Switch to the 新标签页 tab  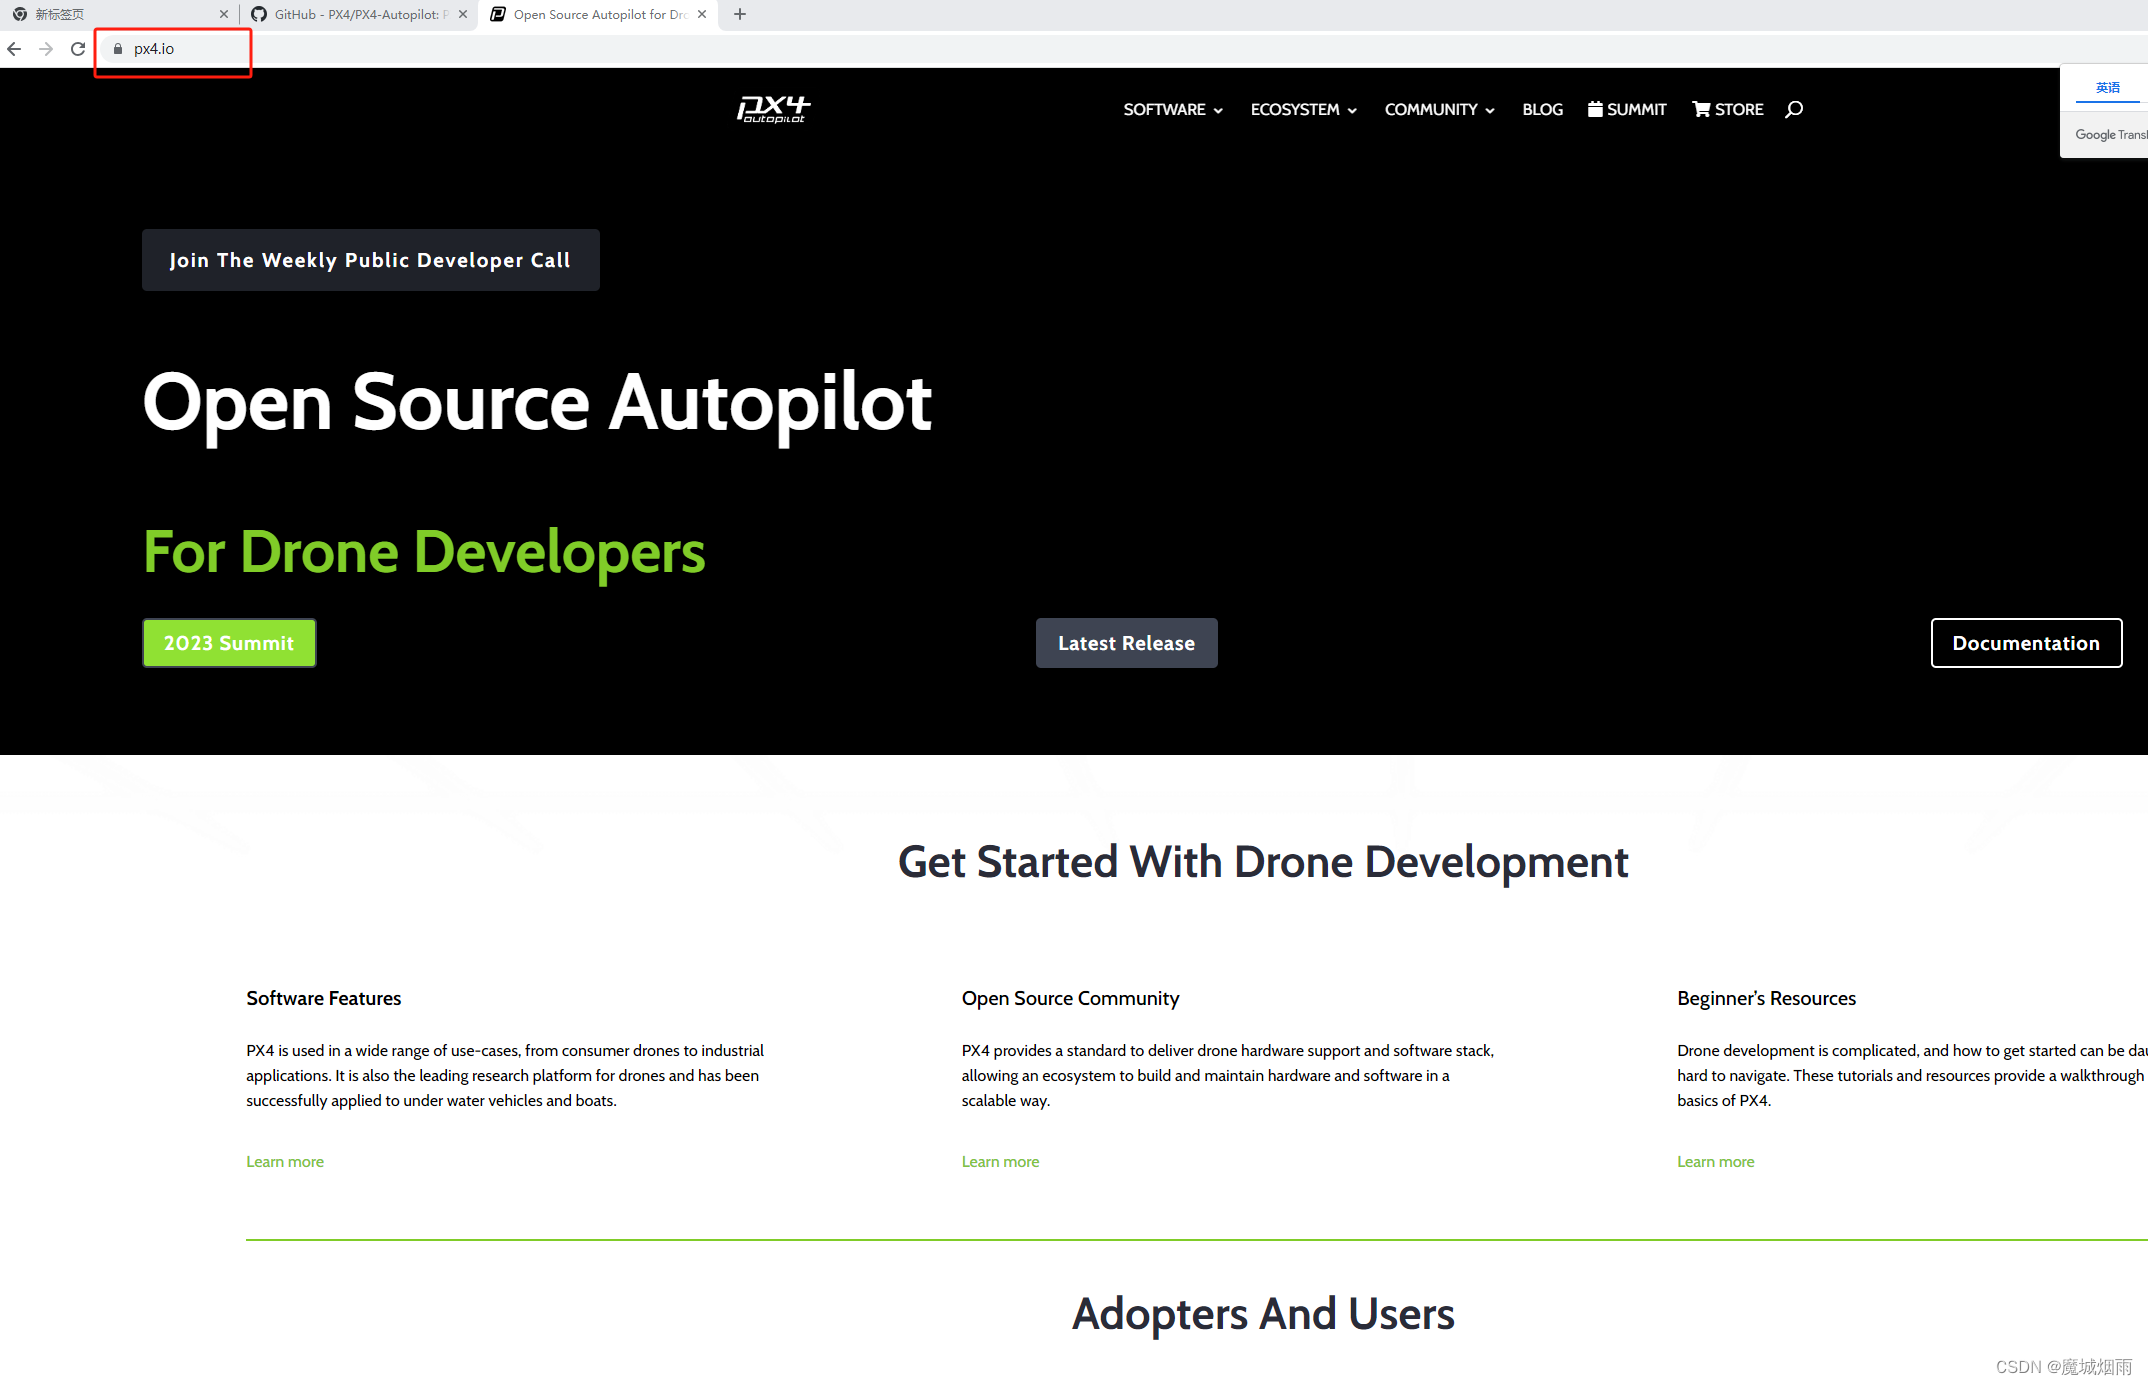click(118, 14)
